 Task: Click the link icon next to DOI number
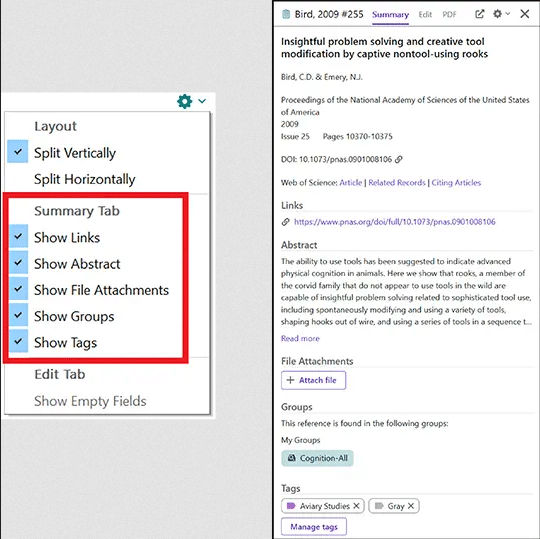click(399, 159)
